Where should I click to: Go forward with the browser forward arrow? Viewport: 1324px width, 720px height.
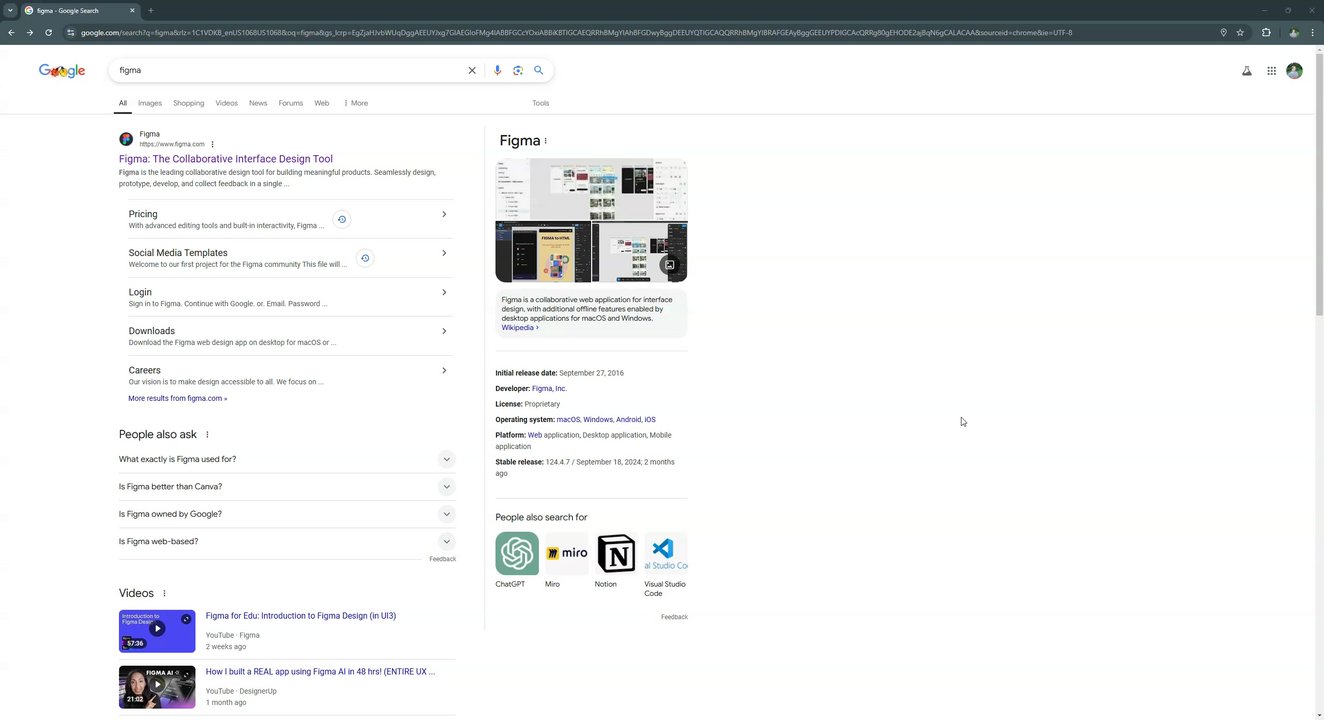(x=29, y=32)
